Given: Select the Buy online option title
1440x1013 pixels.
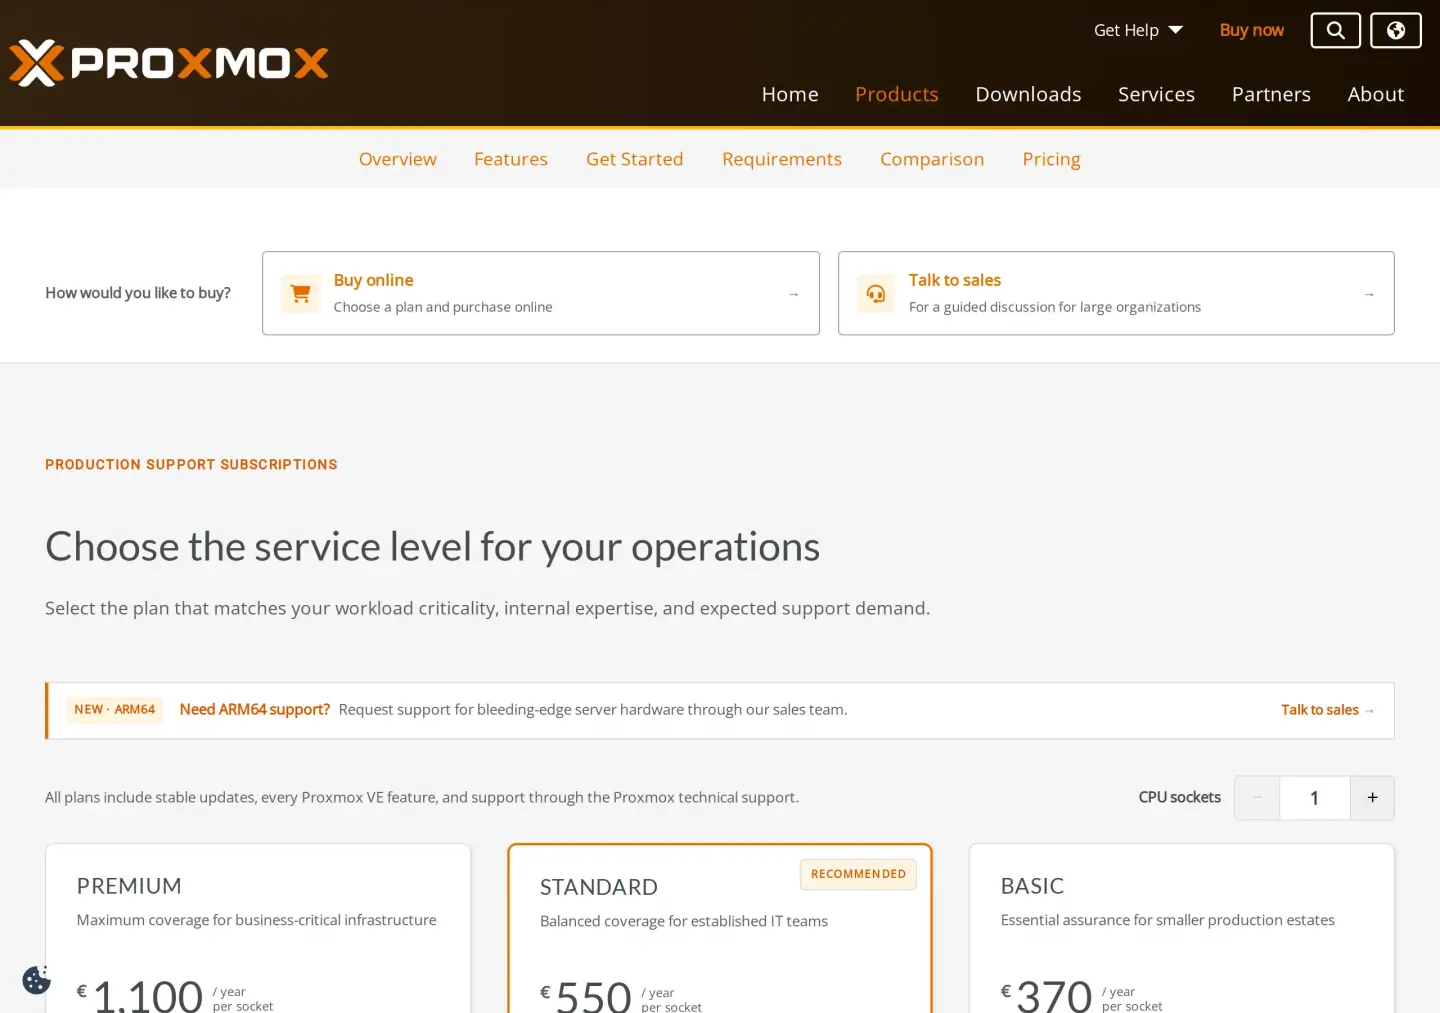Looking at the screenshot, I should [374, 280].
